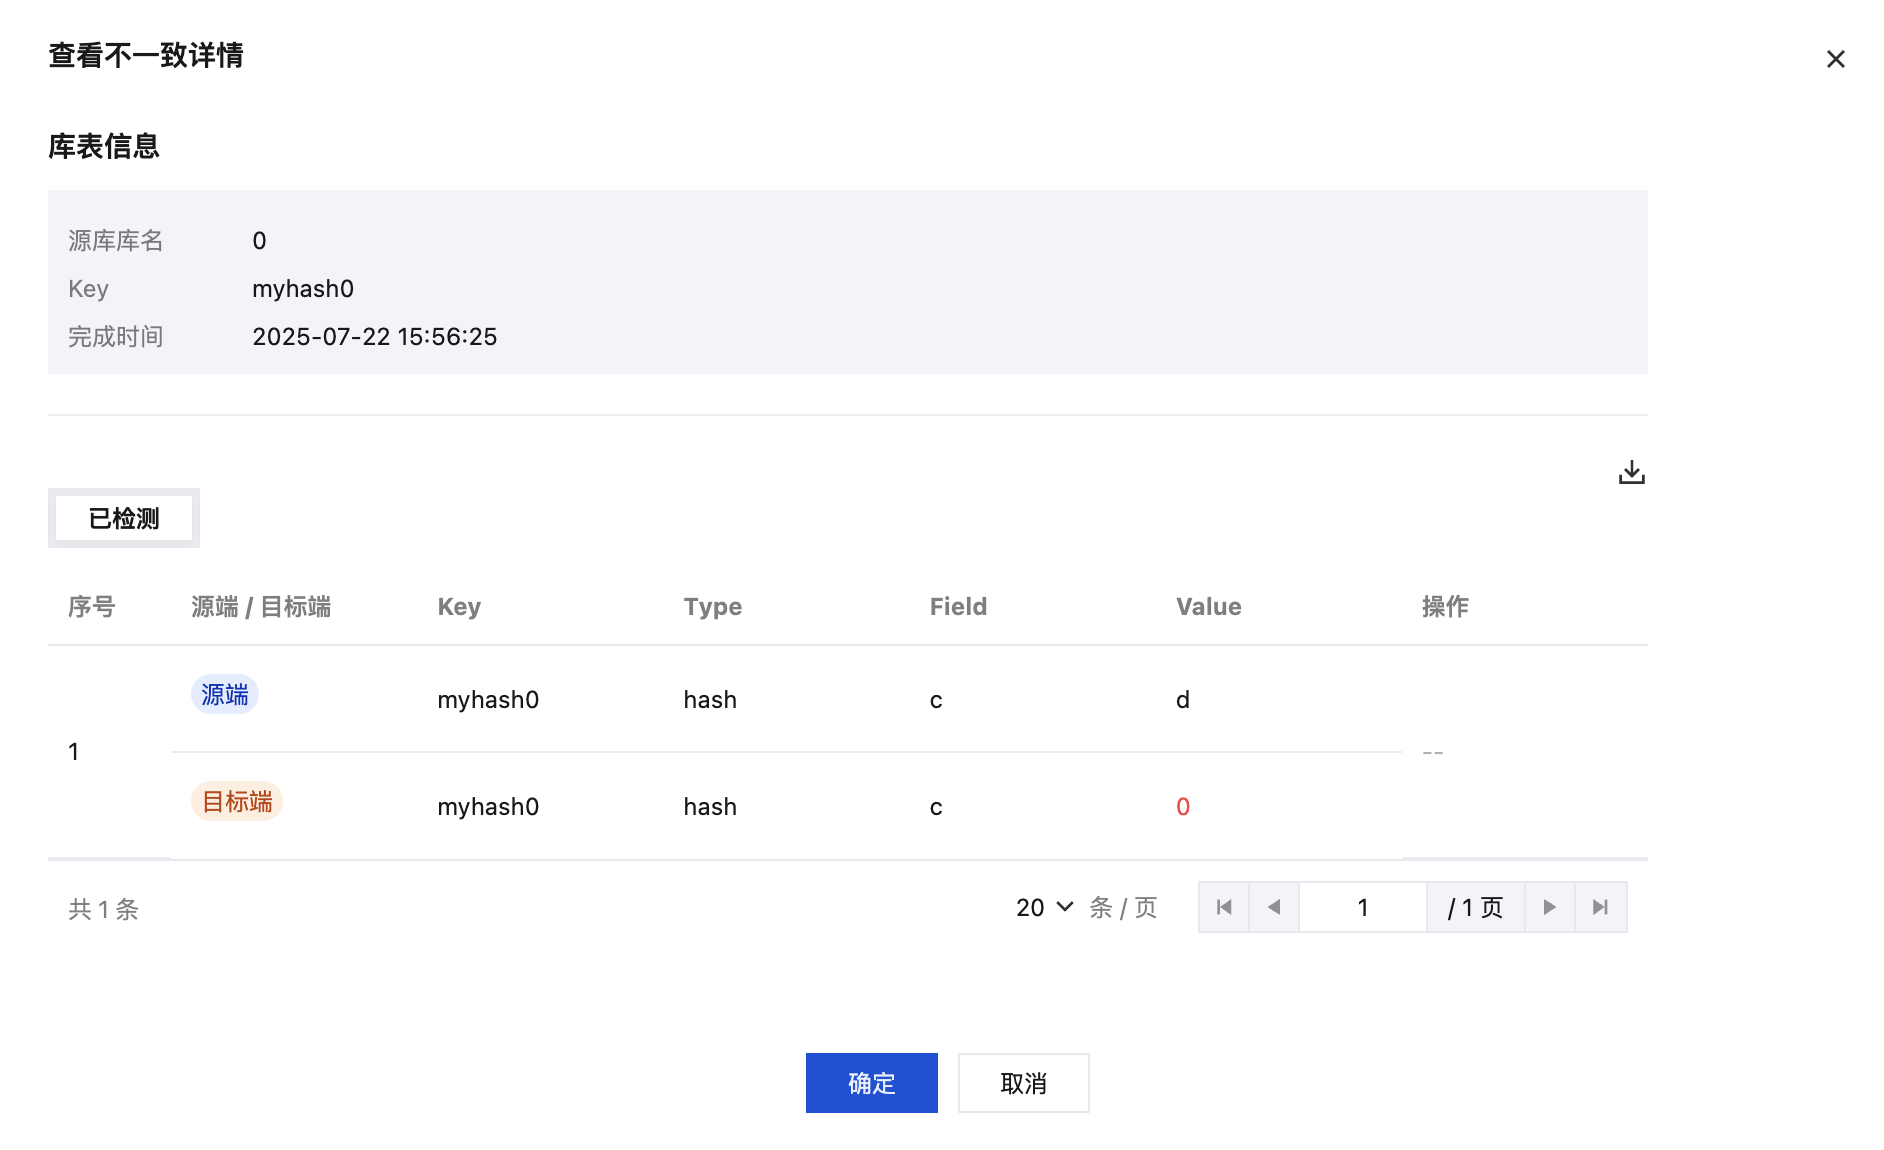Viewport: 1884px width, 1150px height.
Task: Click the Value column header
Action: click(1208, 607)
